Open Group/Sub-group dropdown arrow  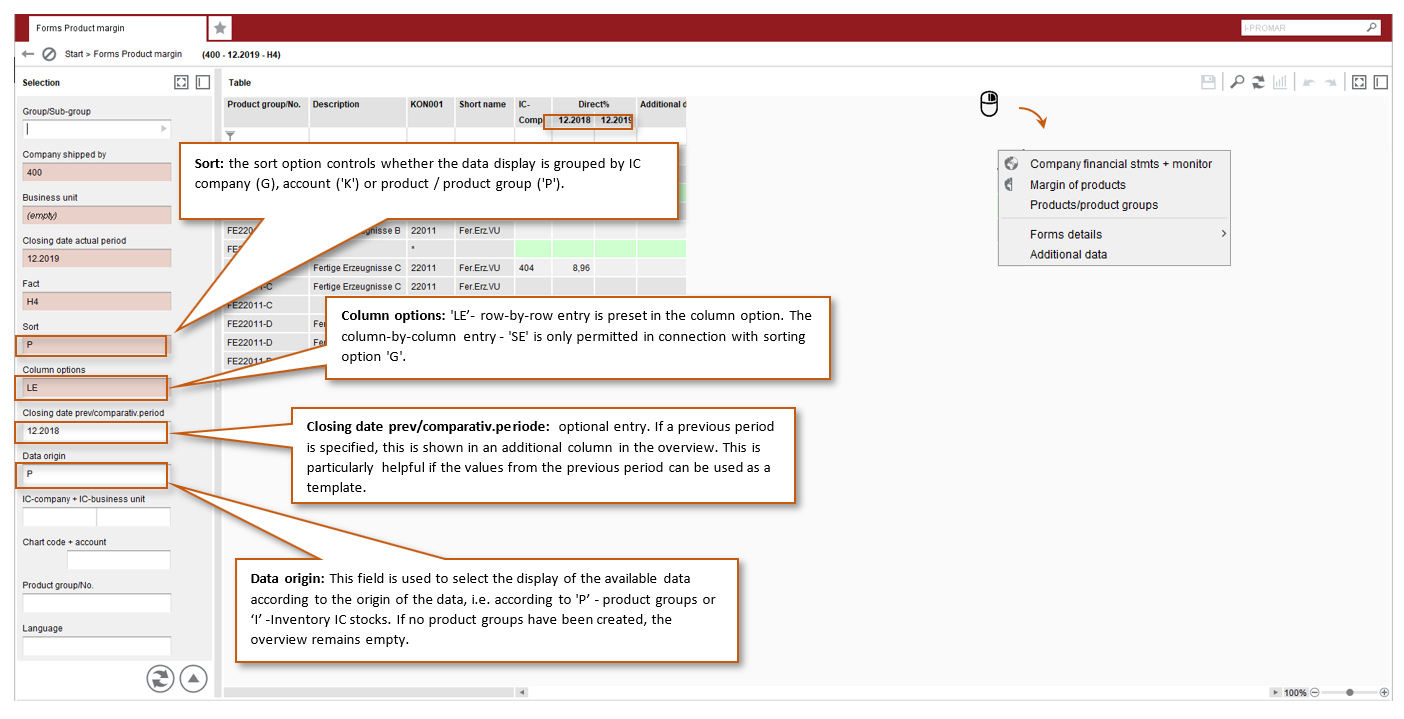tap(164, 129)
